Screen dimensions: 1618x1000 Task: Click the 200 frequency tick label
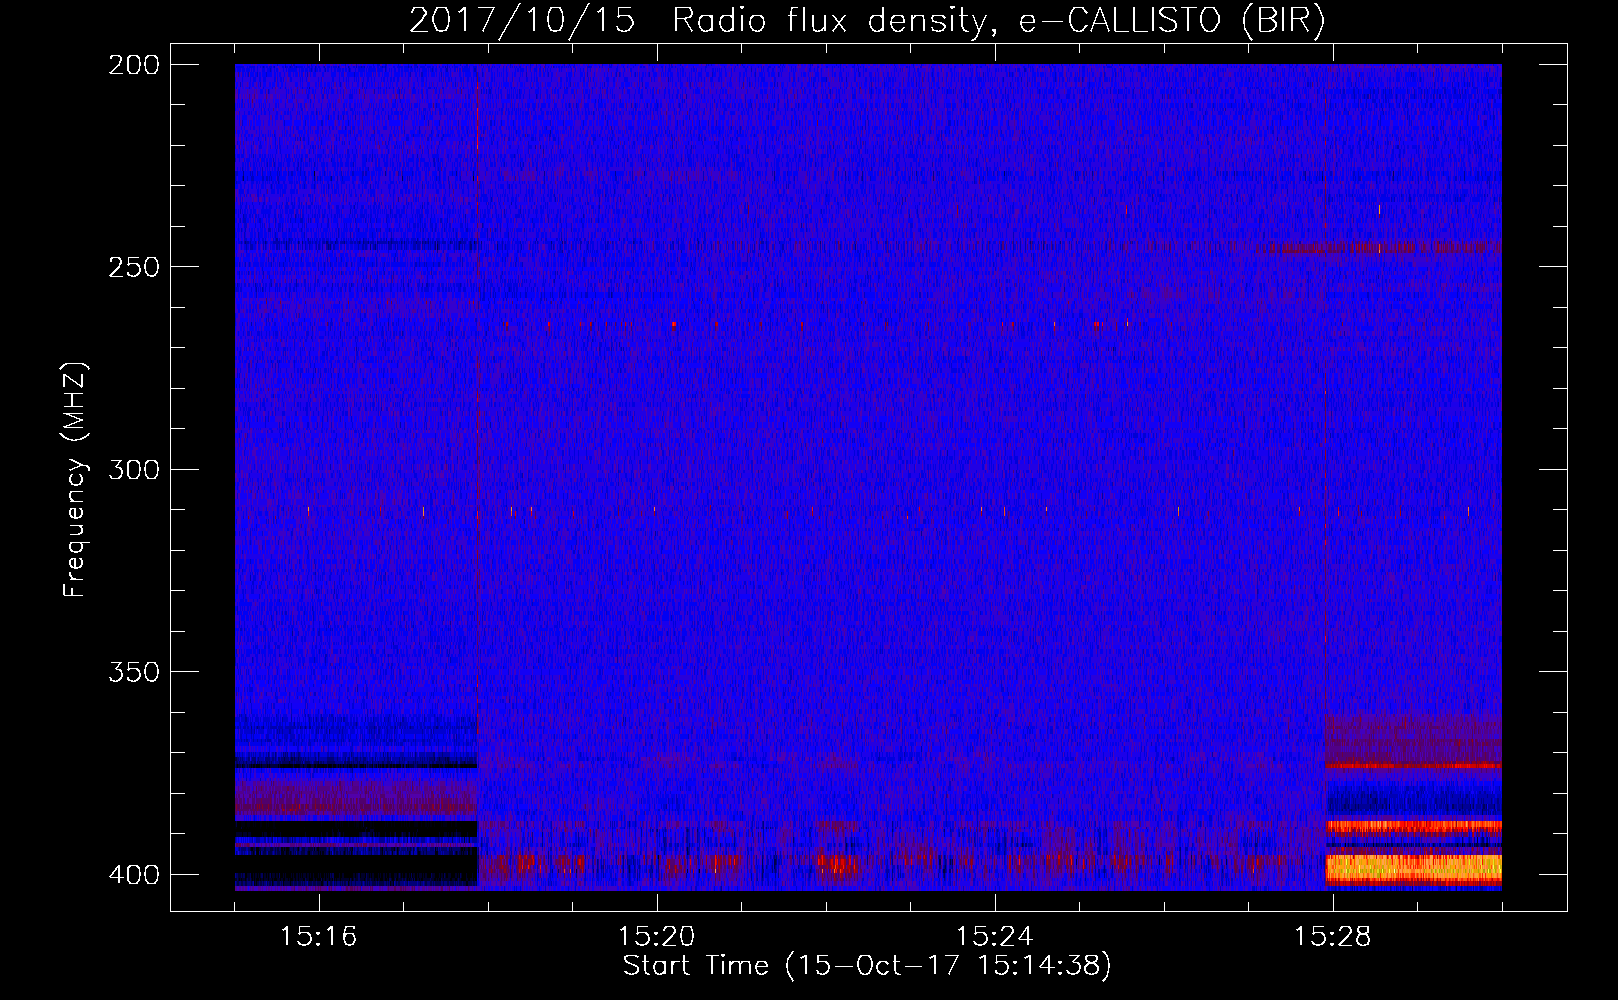coord(133,65)
